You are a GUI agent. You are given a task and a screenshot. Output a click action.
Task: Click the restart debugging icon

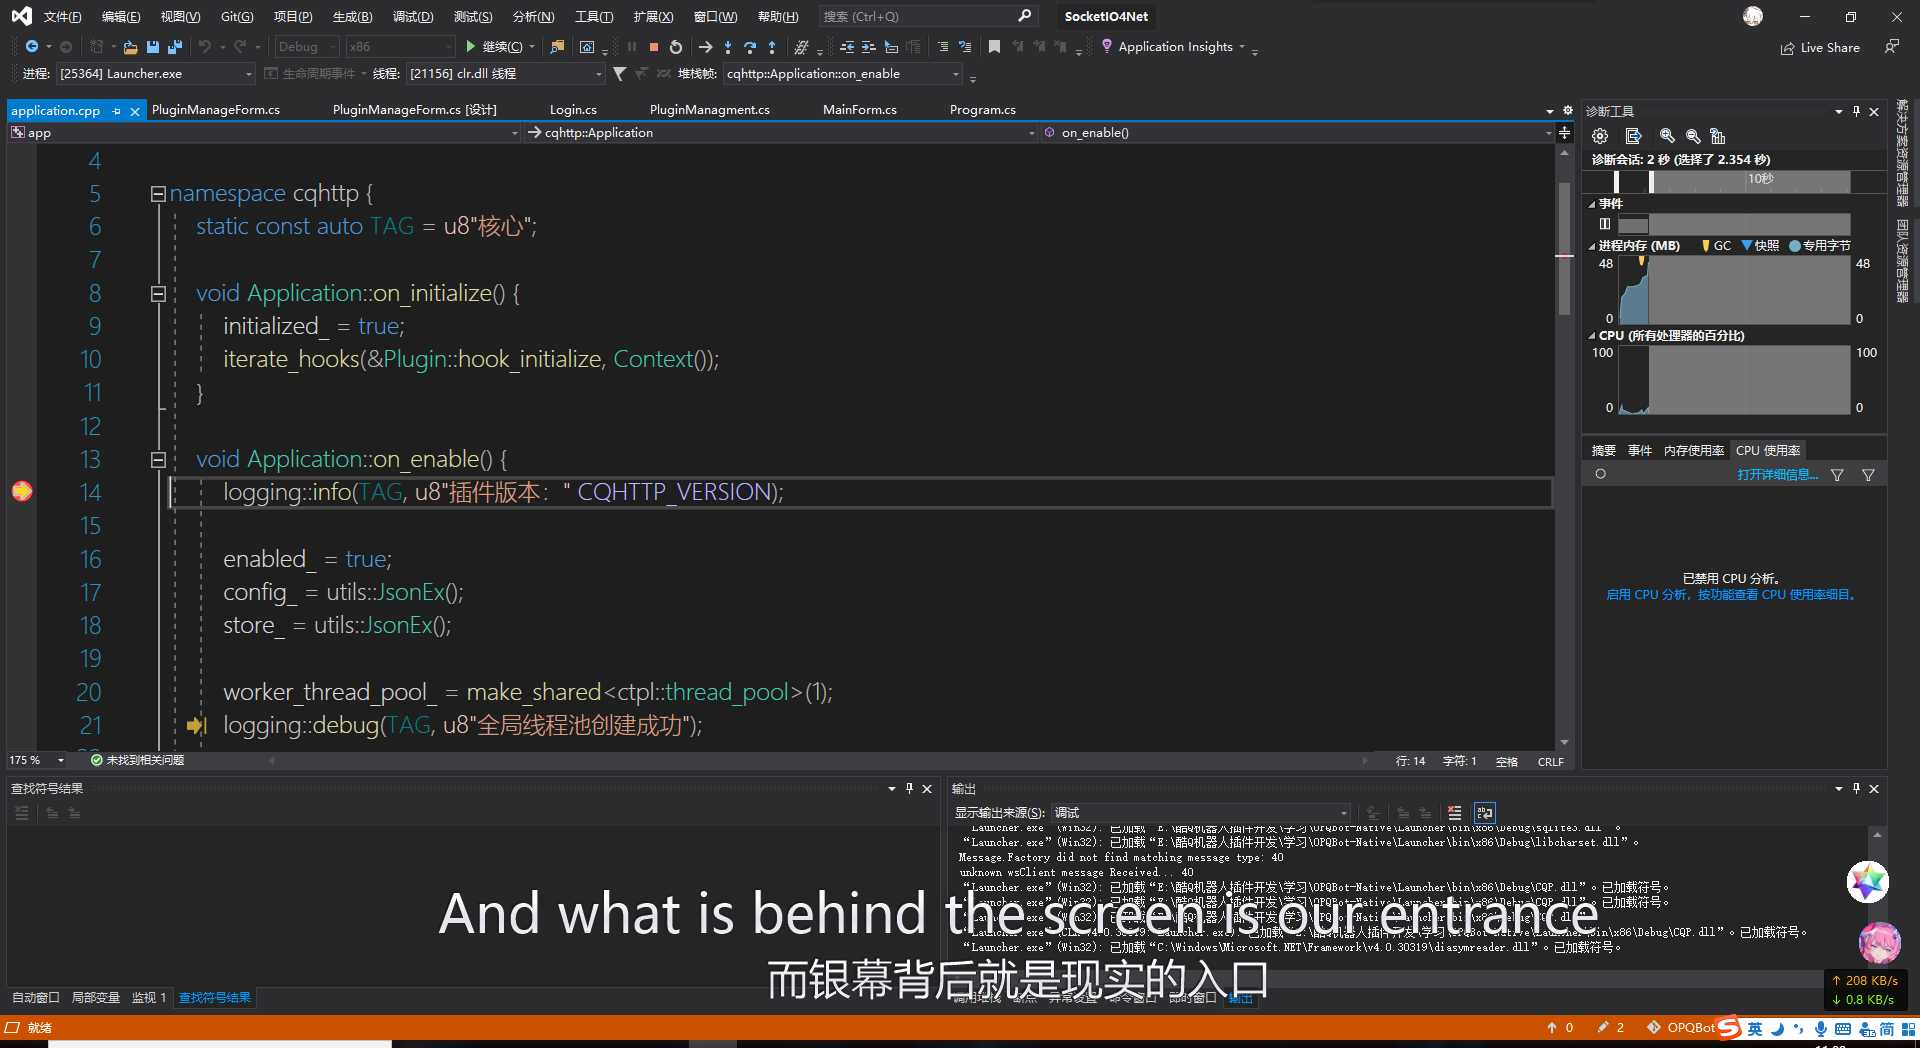coord(676,47)
